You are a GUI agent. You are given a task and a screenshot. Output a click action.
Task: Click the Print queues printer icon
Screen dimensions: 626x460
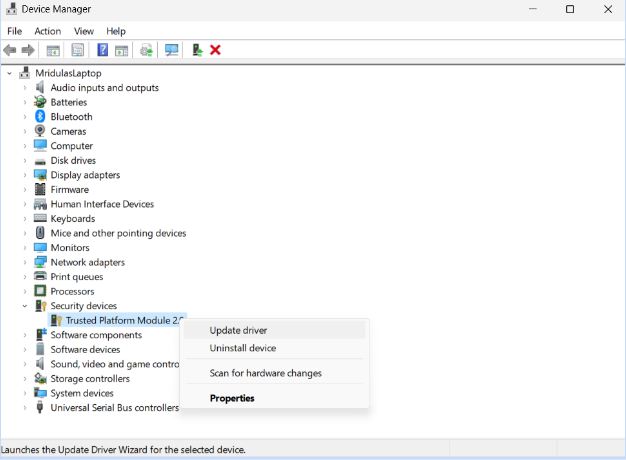click(x=40, y=276)
